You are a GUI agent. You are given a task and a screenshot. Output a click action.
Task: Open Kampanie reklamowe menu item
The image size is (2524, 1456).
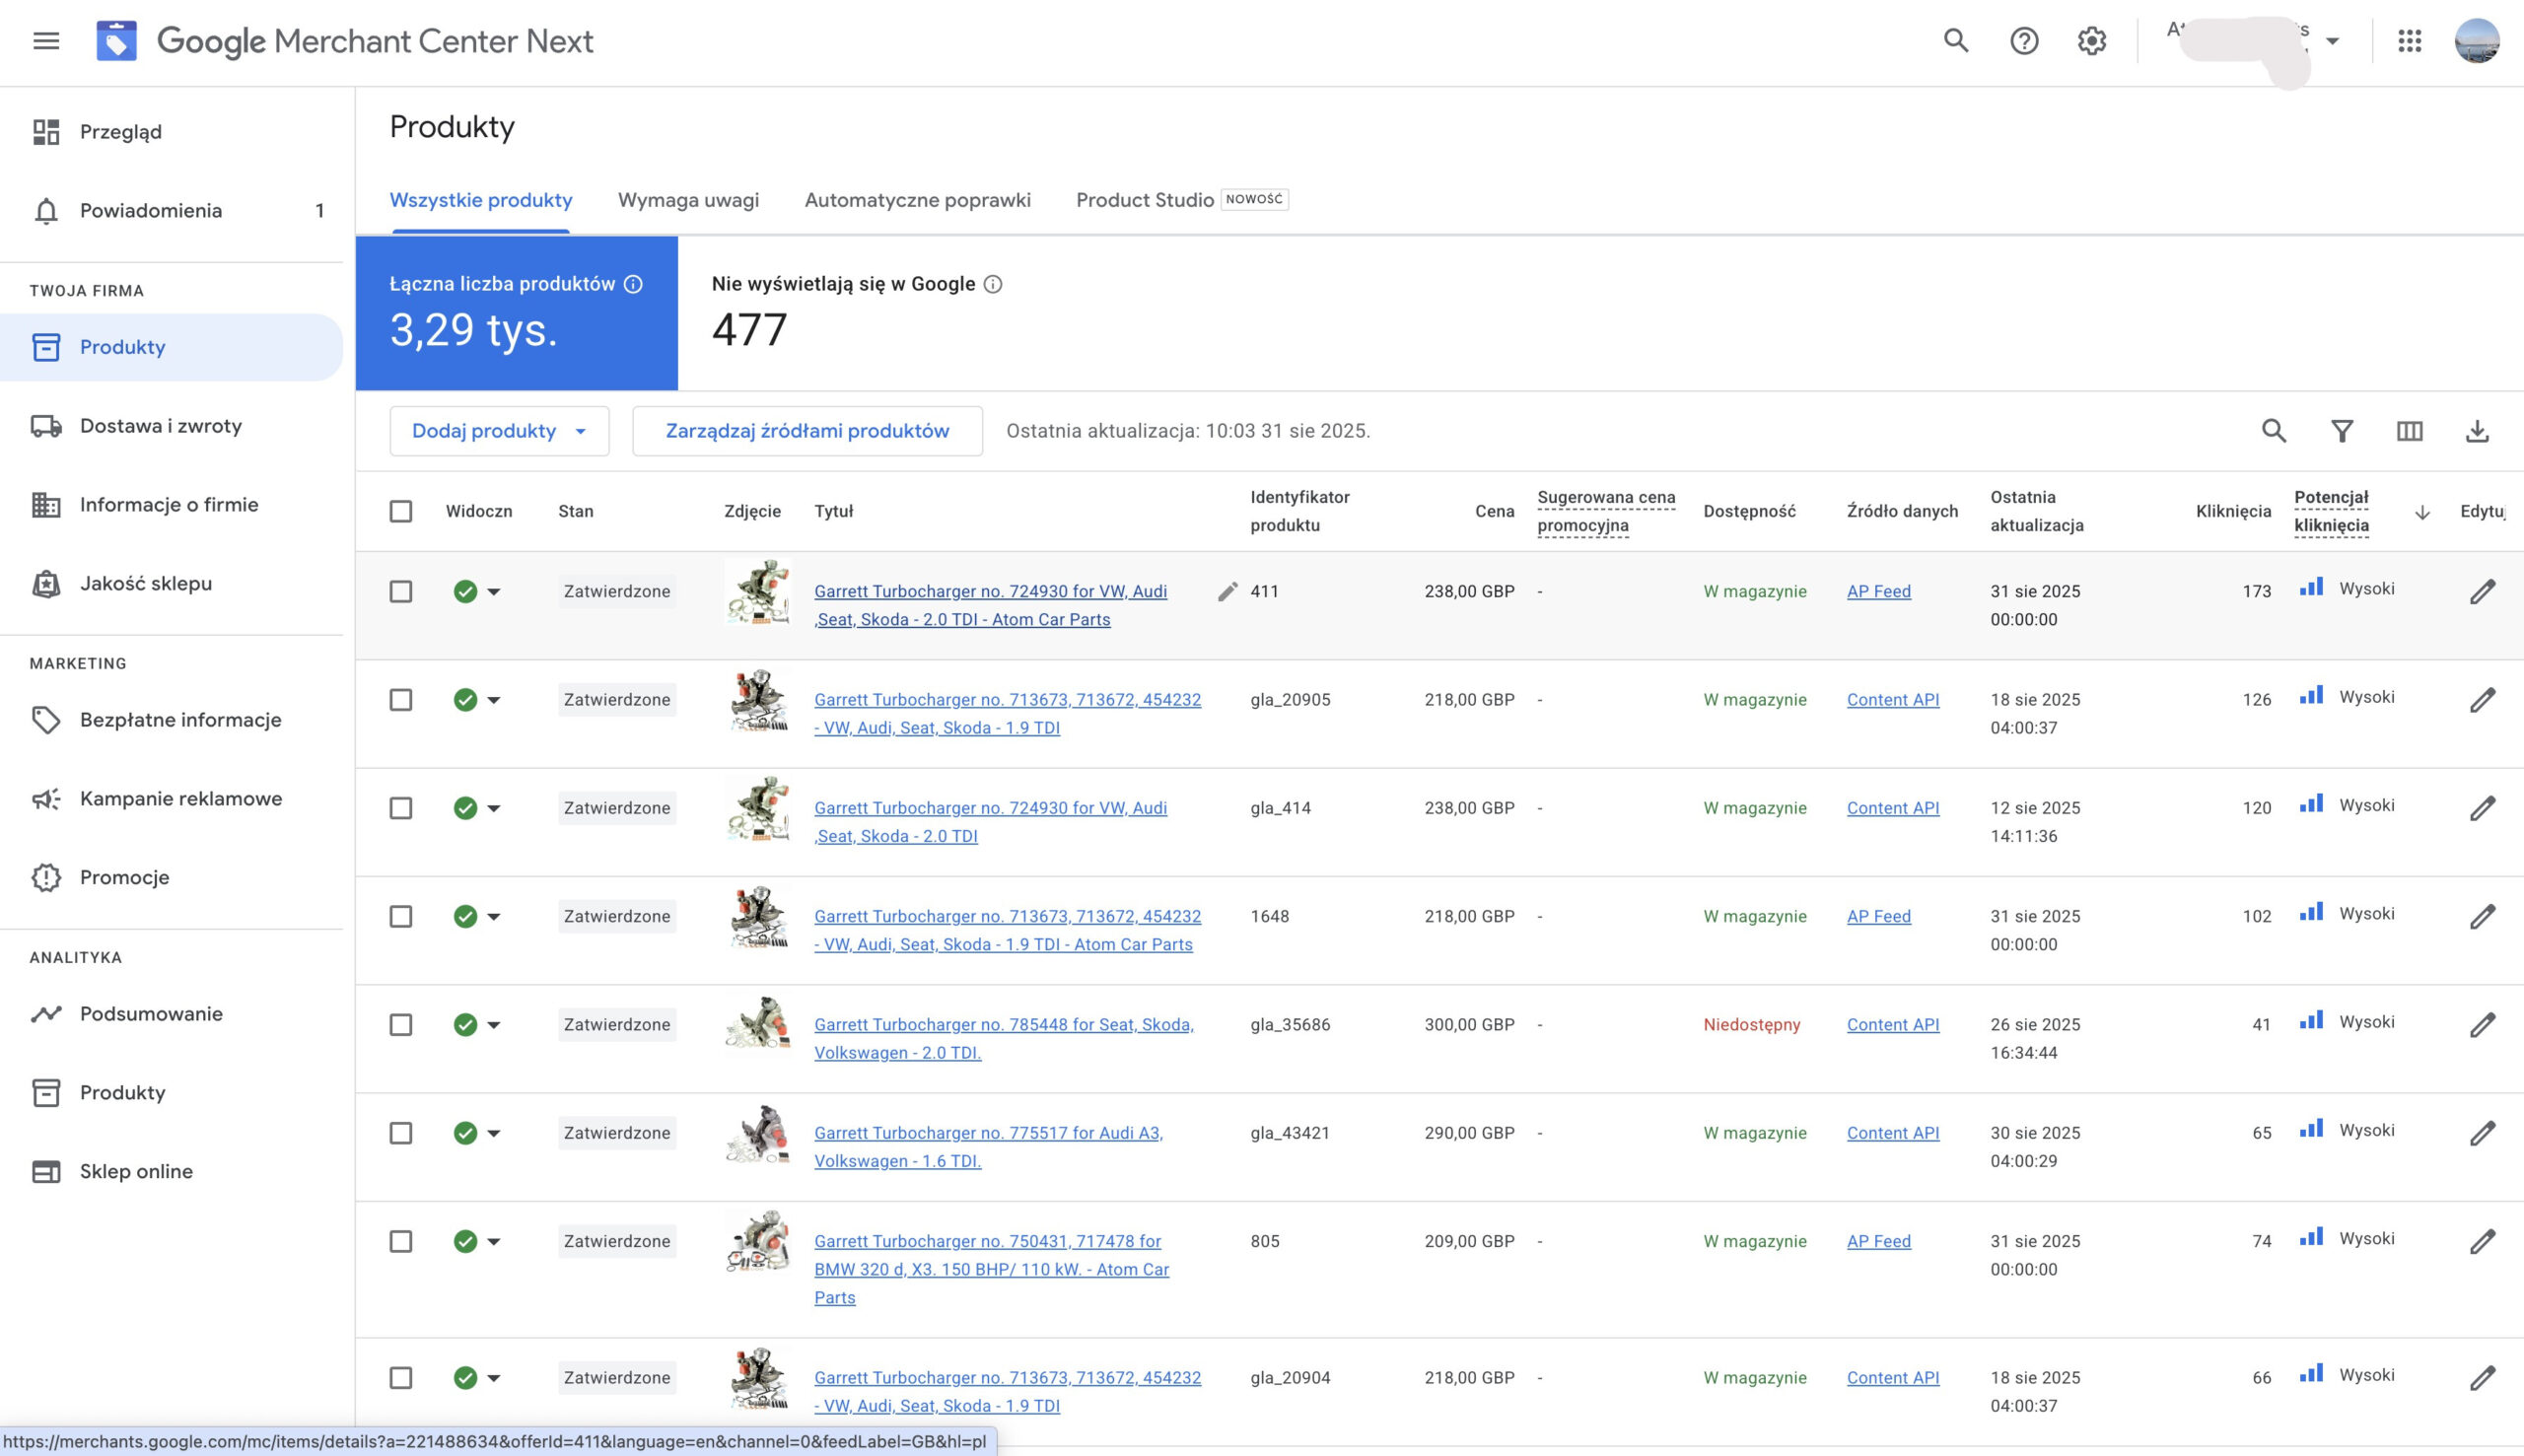171,798
